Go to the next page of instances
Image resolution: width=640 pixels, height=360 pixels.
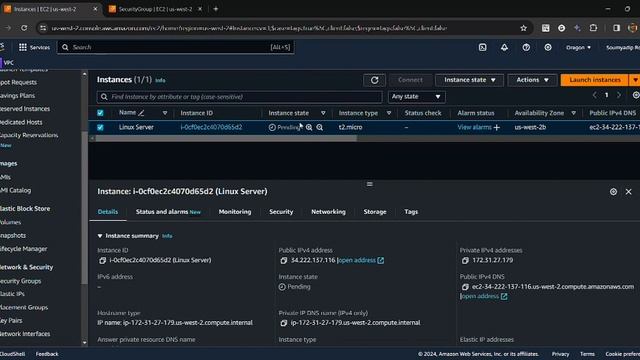[x=619, y=95]
